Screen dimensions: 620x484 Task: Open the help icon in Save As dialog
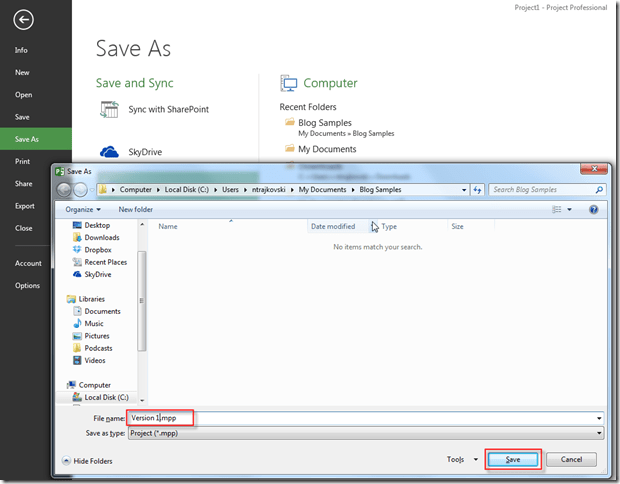coord(593,210)
